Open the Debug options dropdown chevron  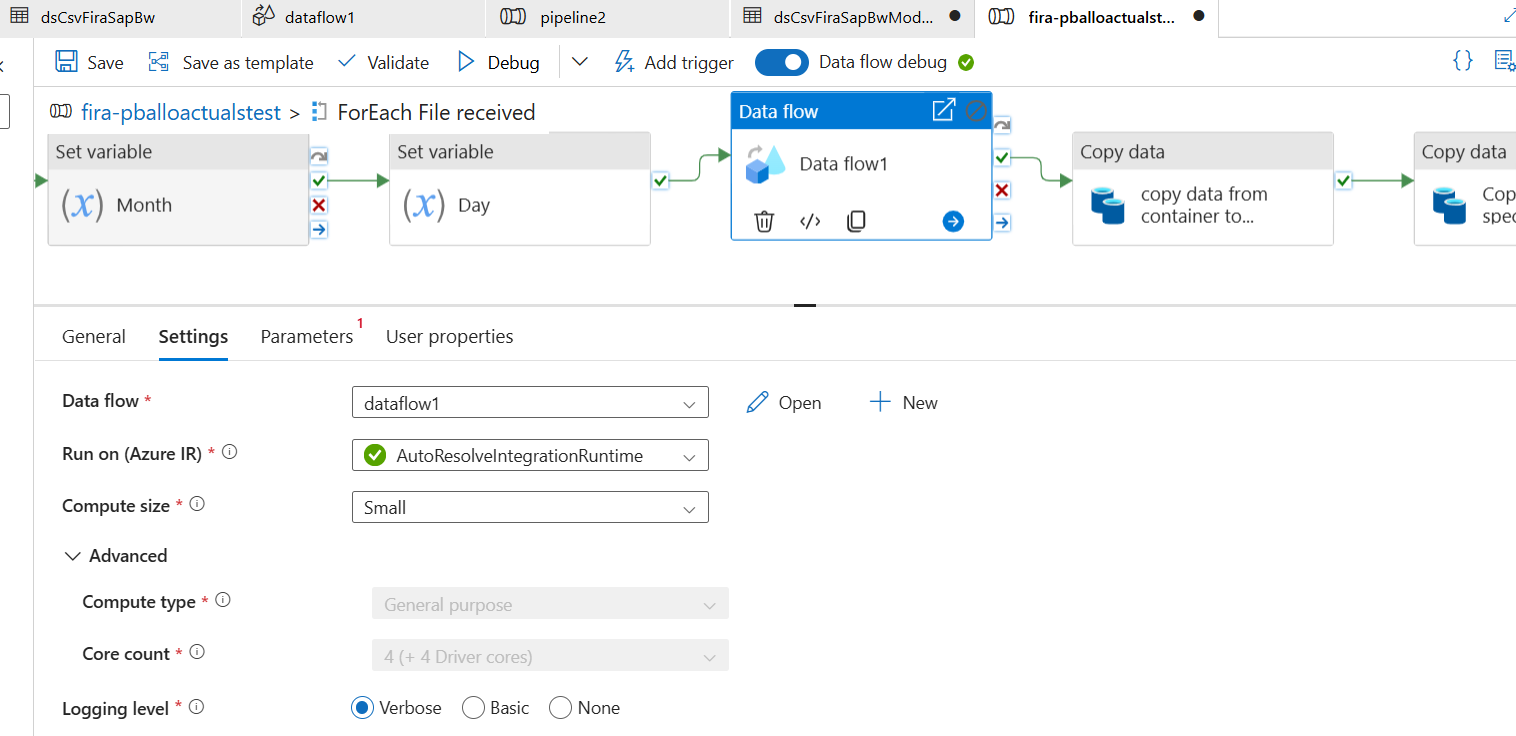click(x=580, y=62)
